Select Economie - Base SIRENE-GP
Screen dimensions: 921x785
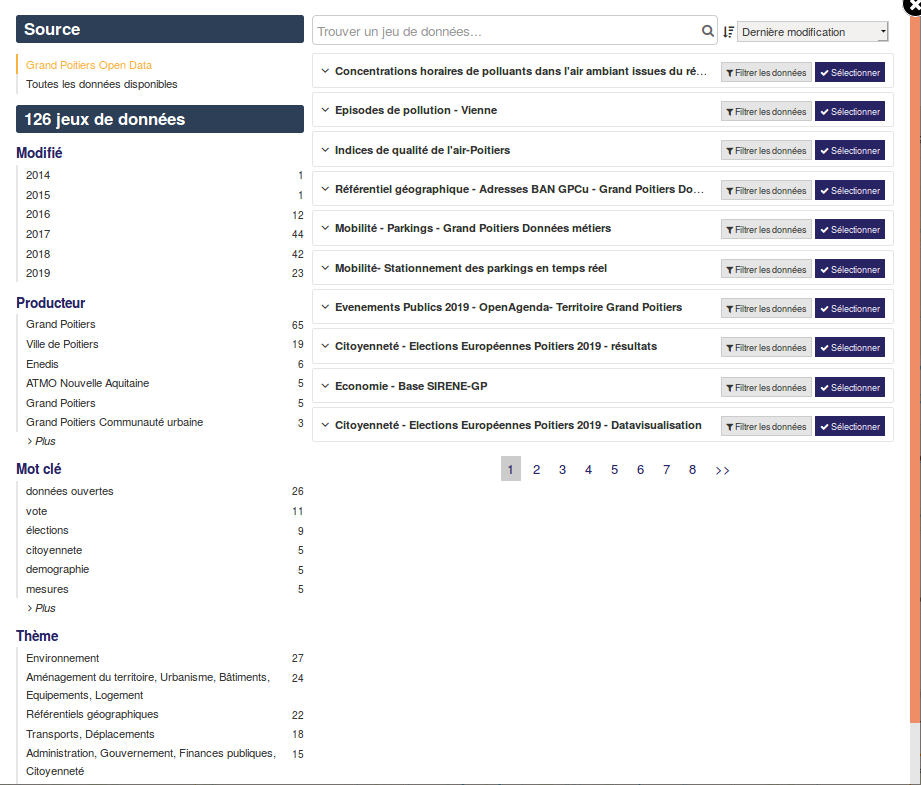849,387
